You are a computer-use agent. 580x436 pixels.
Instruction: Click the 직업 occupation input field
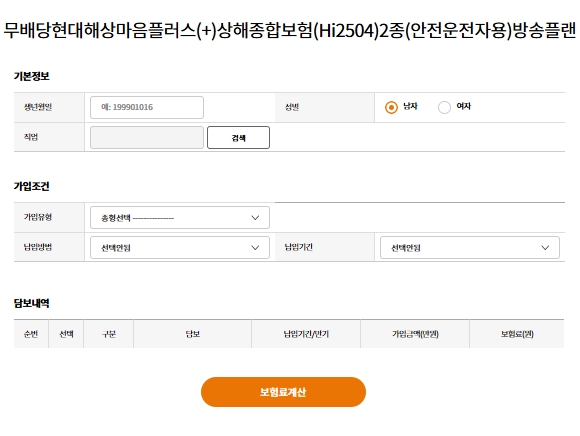pos(147,138)
